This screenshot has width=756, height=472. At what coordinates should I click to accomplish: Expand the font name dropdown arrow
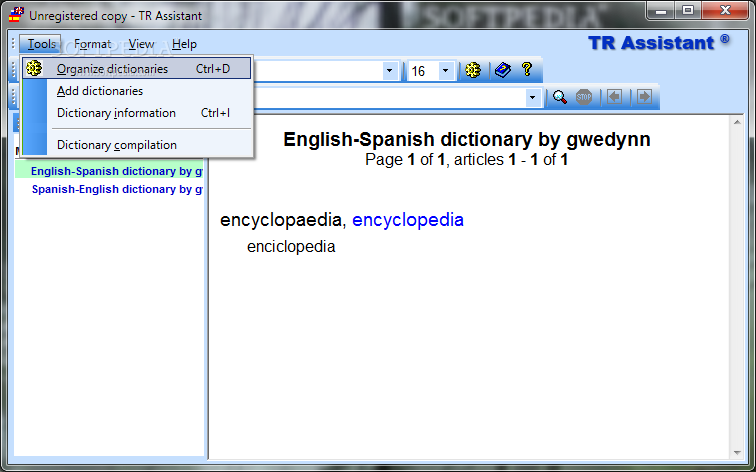(x=390, y=71)
